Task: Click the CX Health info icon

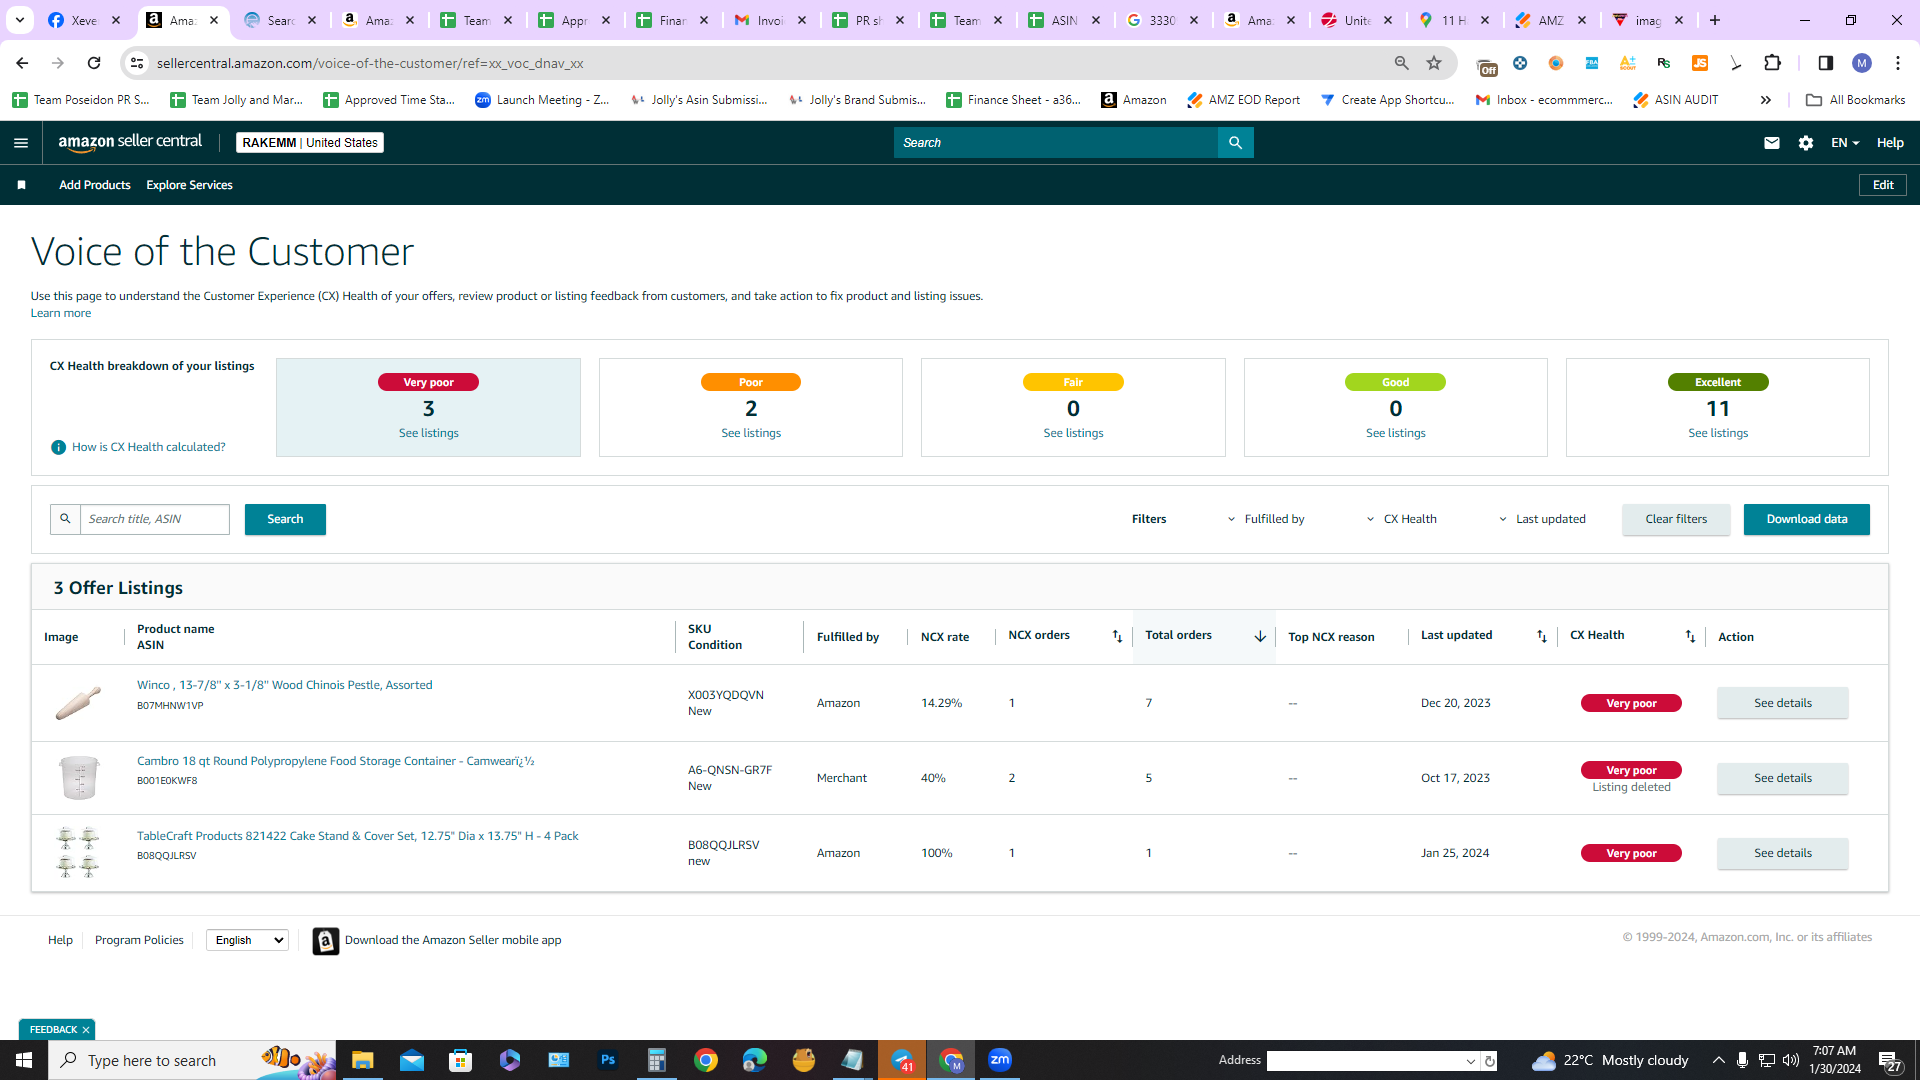Action: point(58,447)
